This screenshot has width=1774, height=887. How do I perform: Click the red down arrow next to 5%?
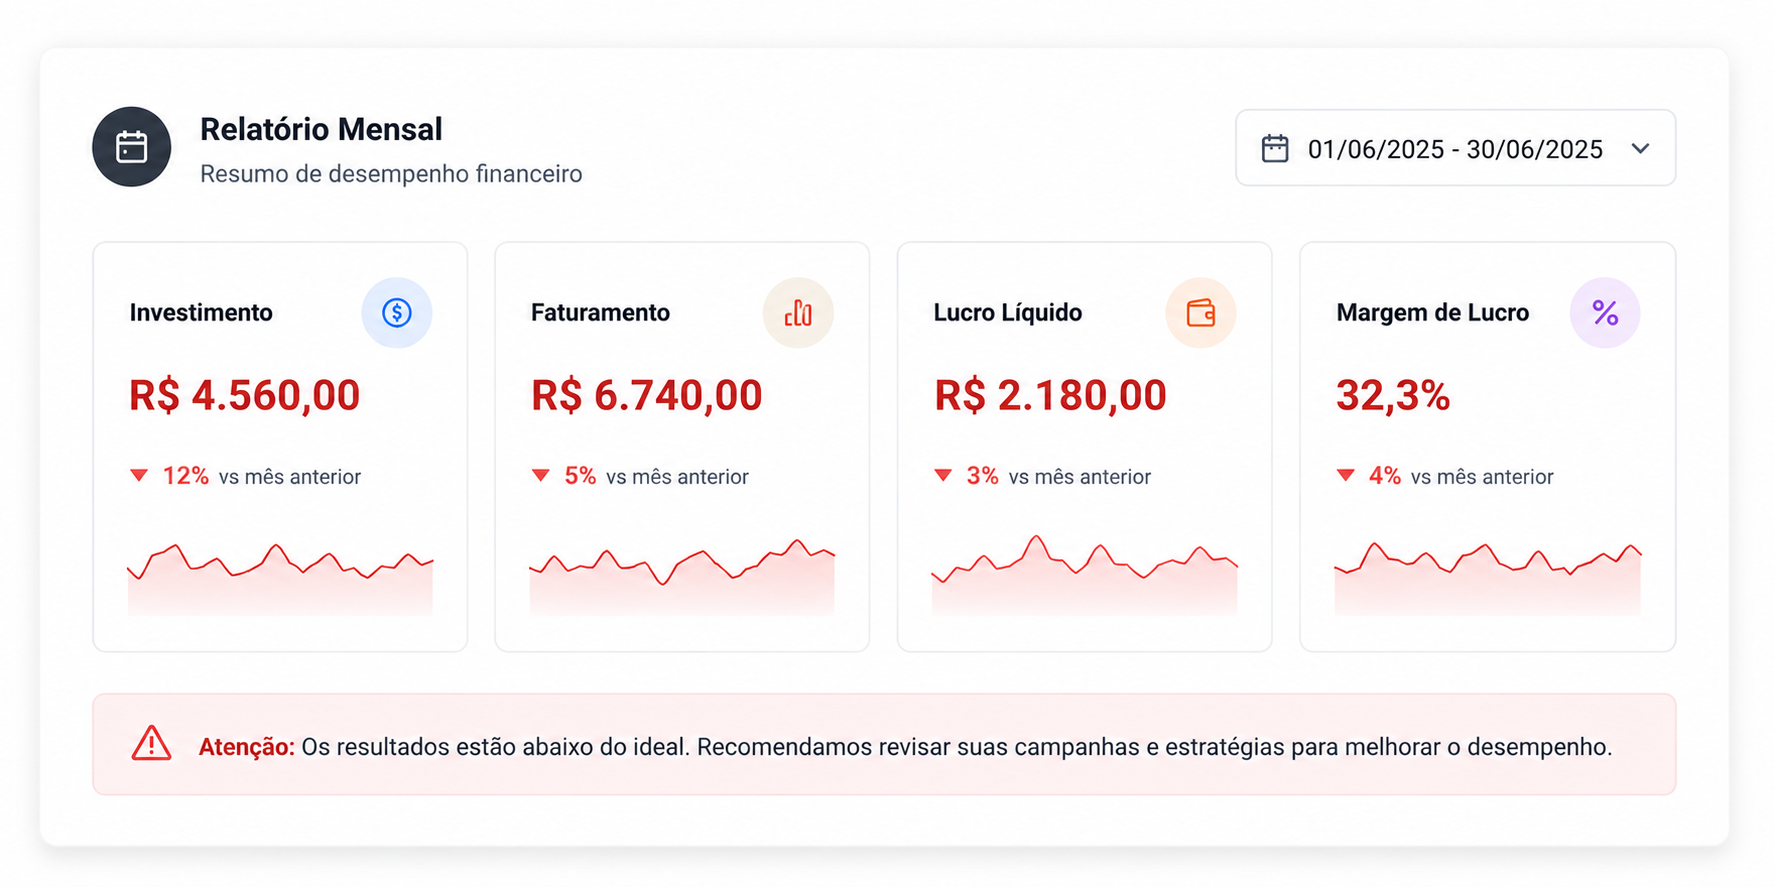[541, 476]
